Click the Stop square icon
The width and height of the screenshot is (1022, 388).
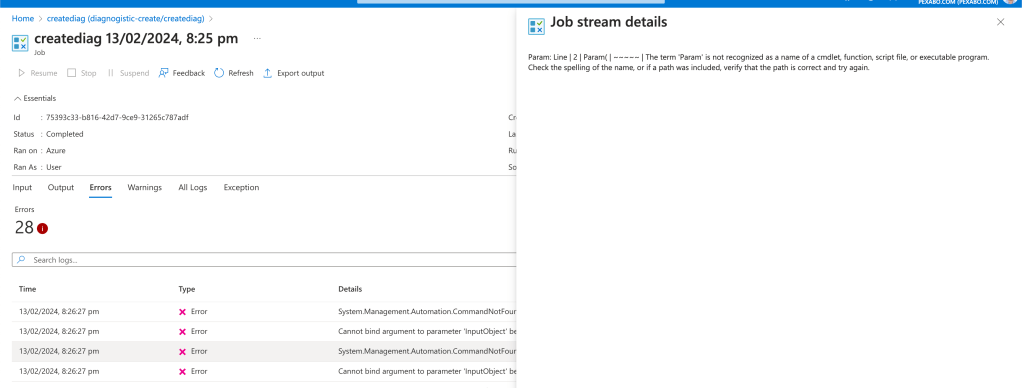point(72,73)
